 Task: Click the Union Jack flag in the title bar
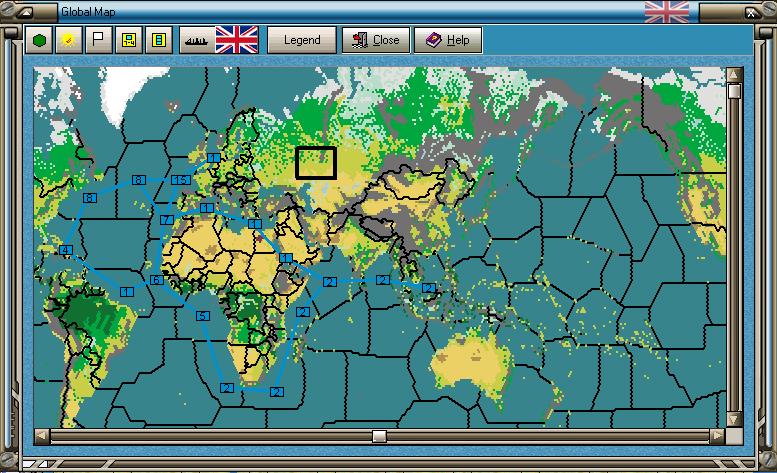tap(666, 11)
